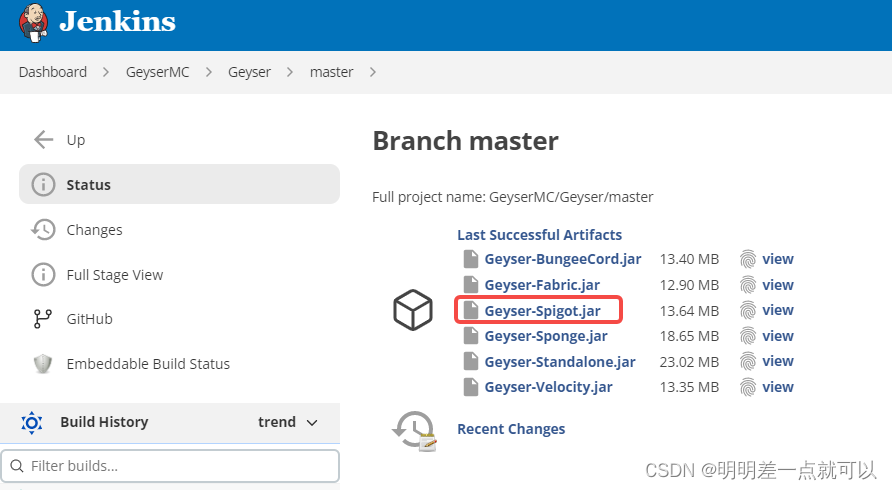Focus the Filter builds input field
The width and height of the screenshot is (892, 490).
[170, 466]
